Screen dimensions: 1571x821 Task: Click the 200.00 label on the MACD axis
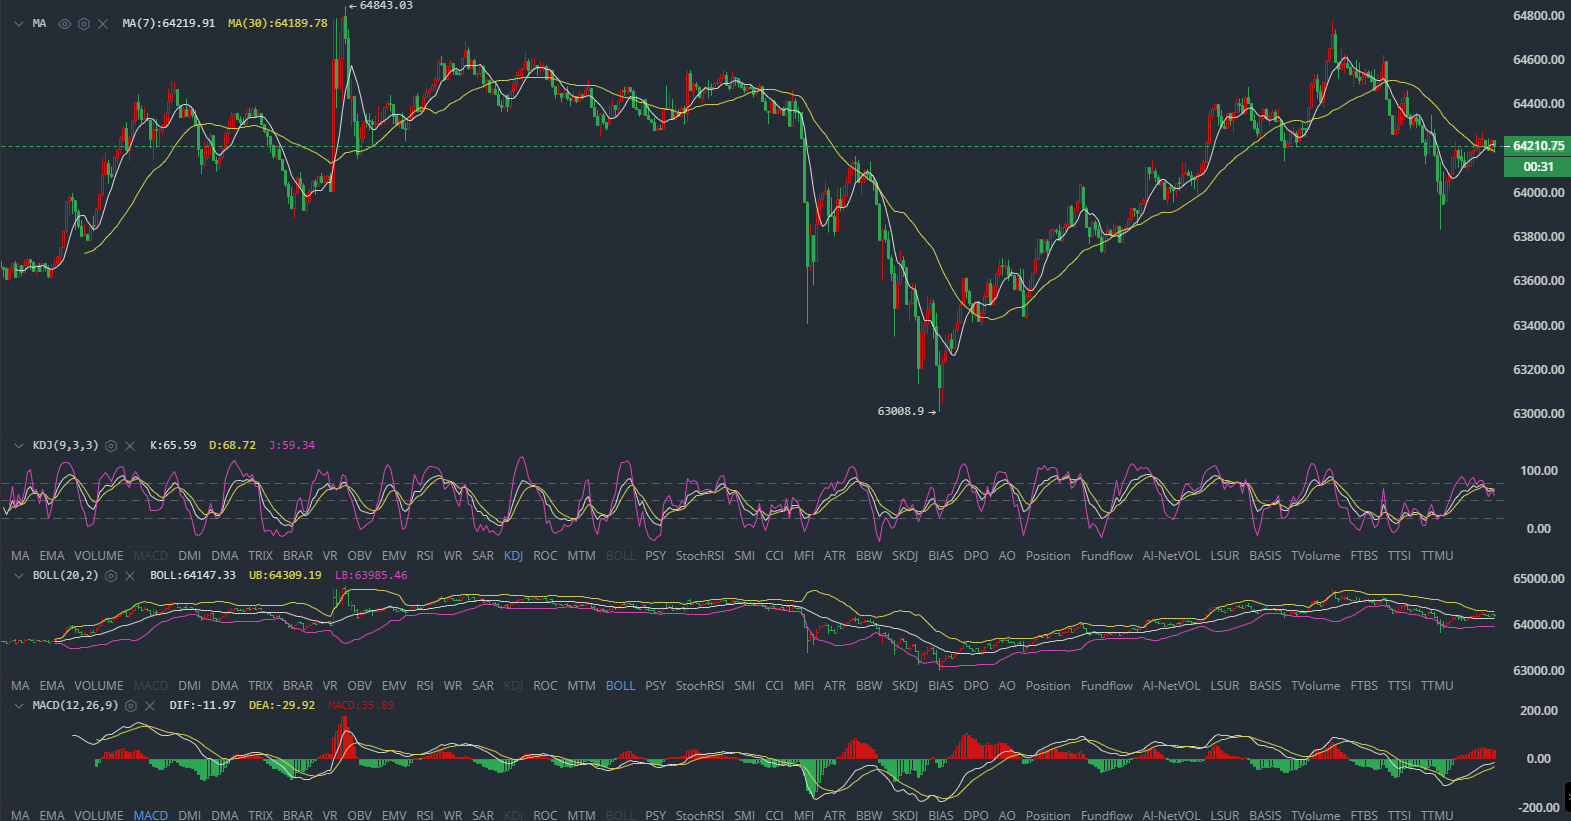1539,711
